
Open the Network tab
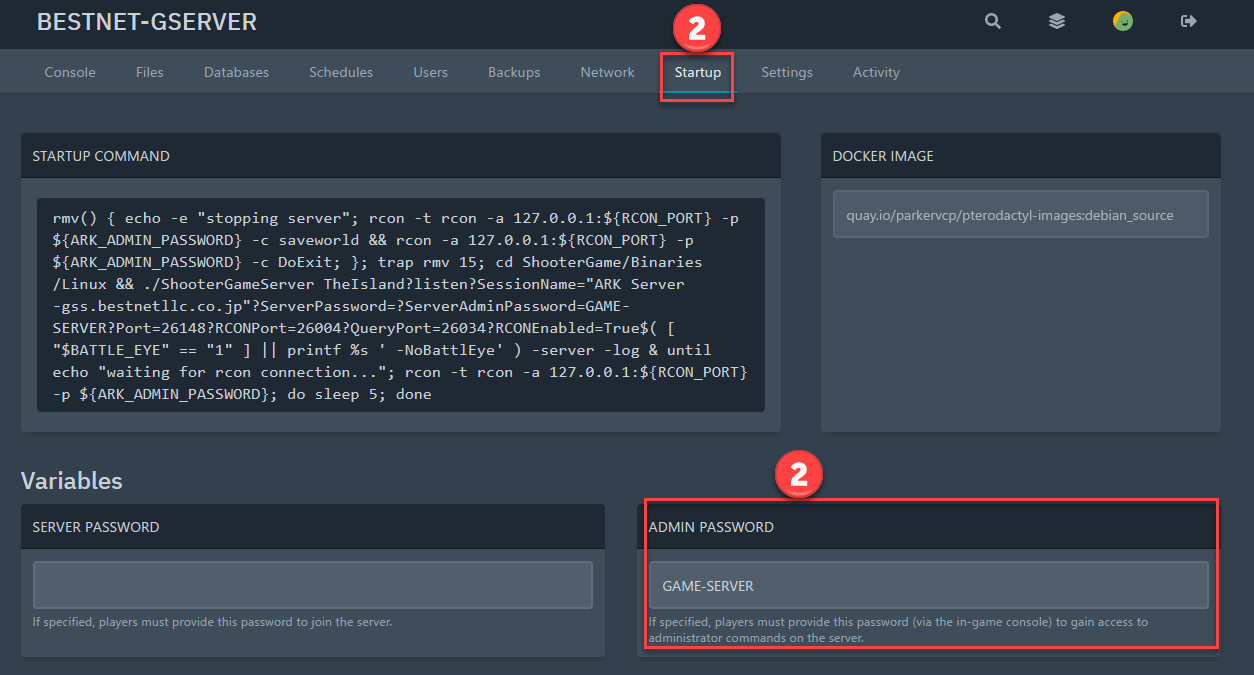pos(607,72)
